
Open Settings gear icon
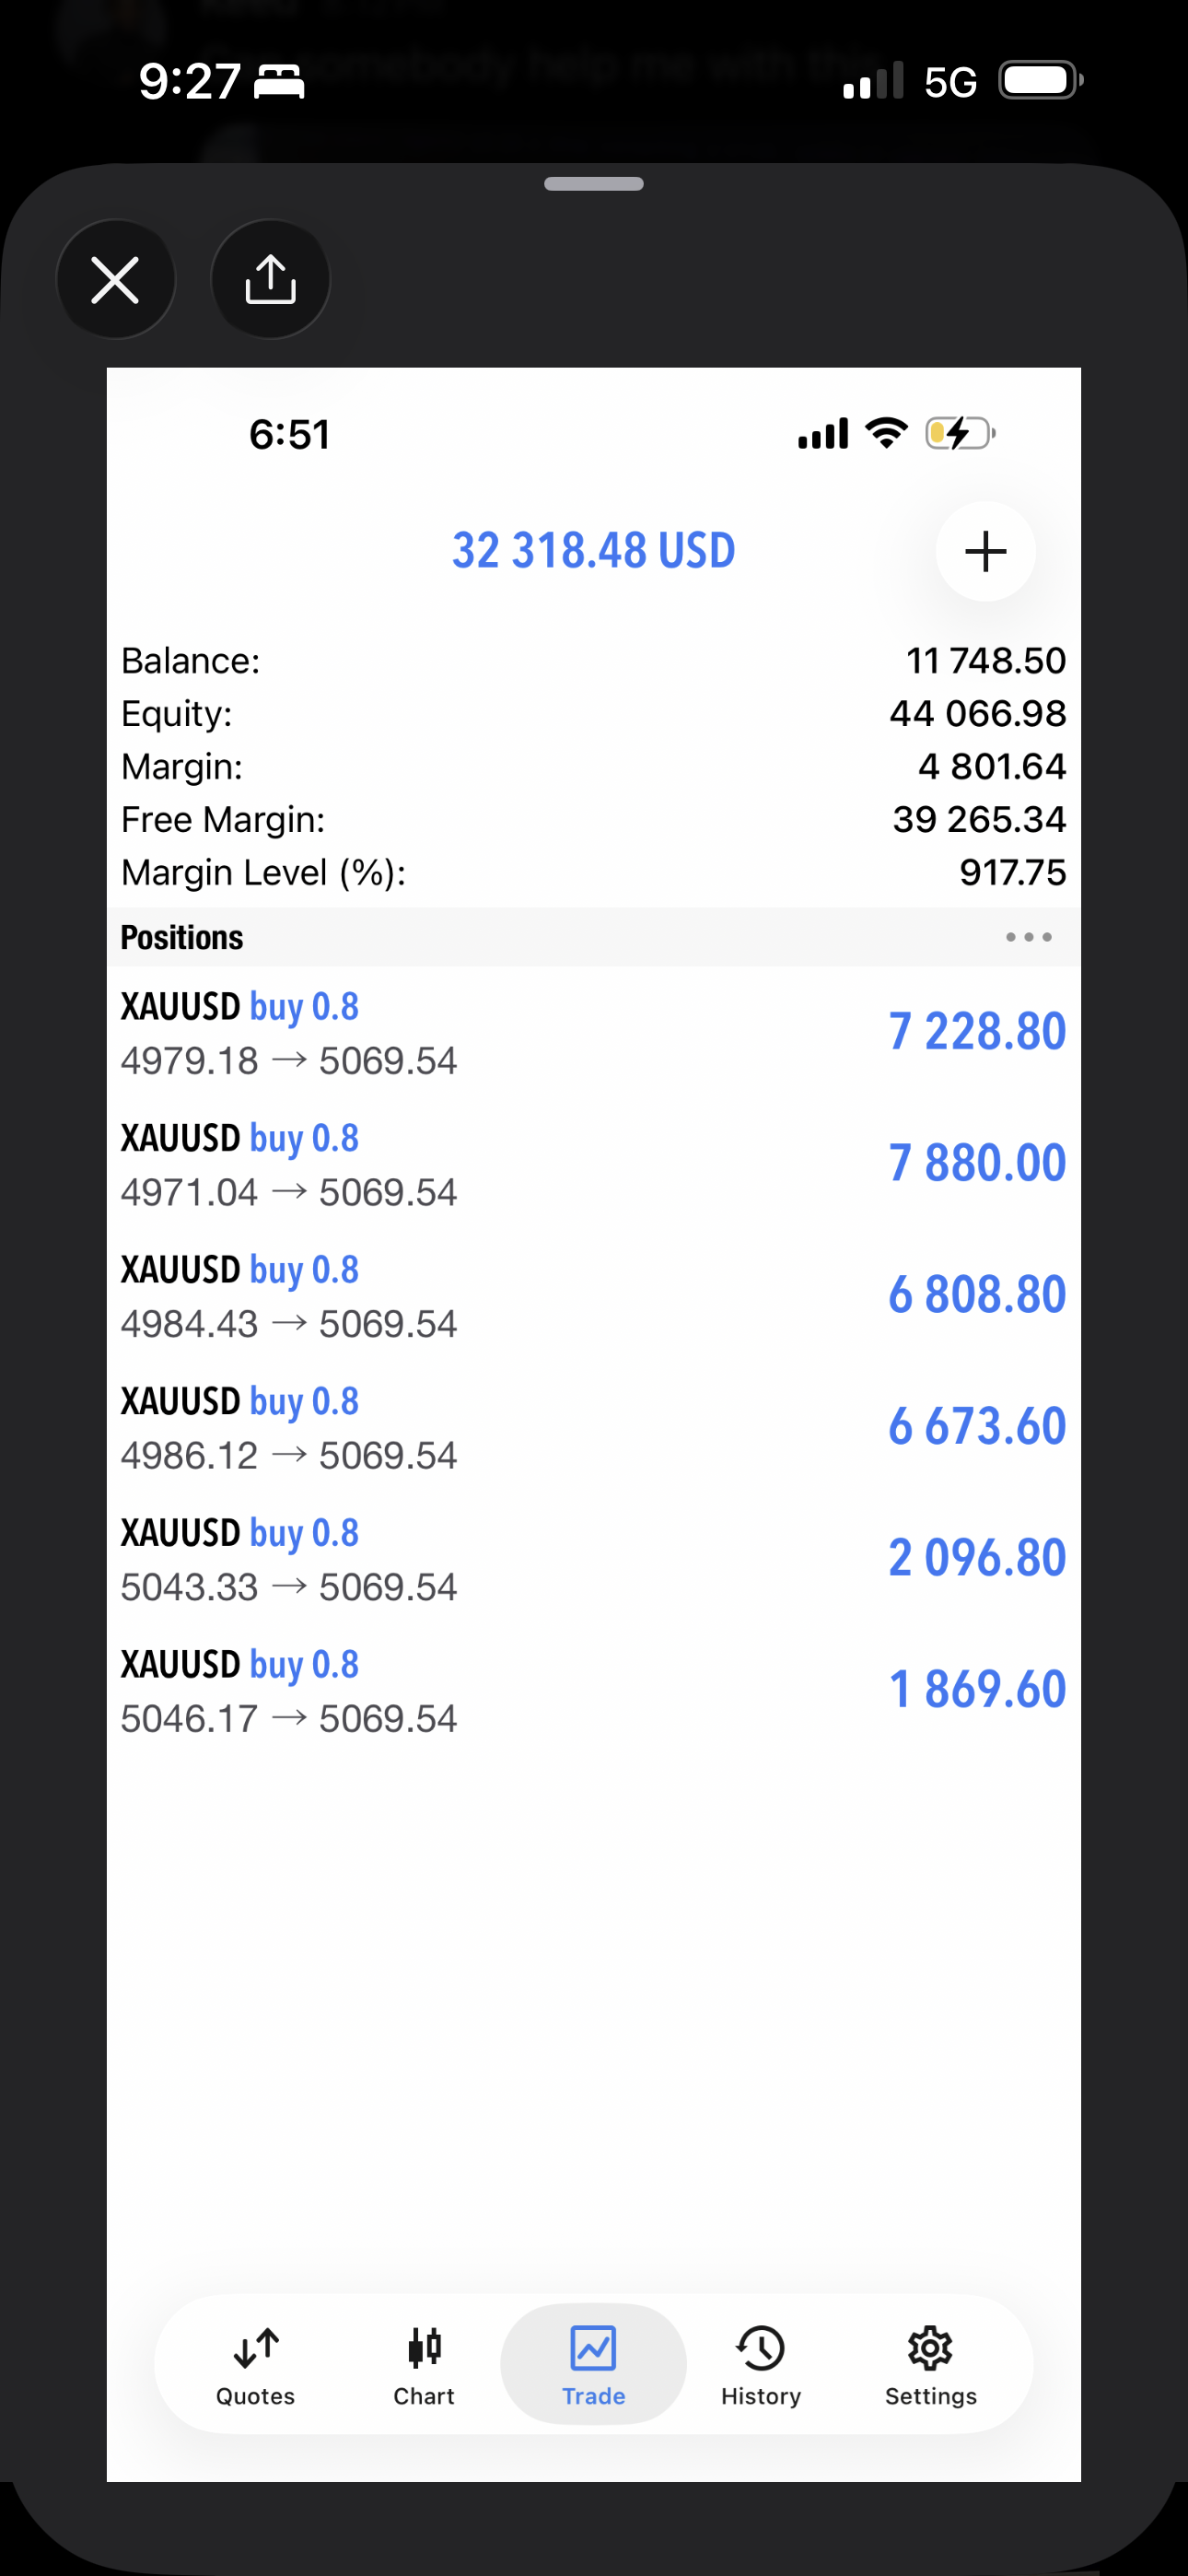(930, 2349)
